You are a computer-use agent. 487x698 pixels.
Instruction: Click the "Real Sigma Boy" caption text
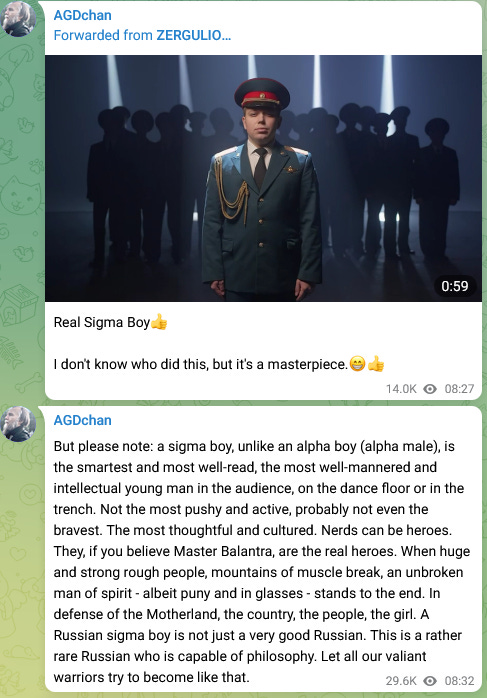tap(102, 322)
